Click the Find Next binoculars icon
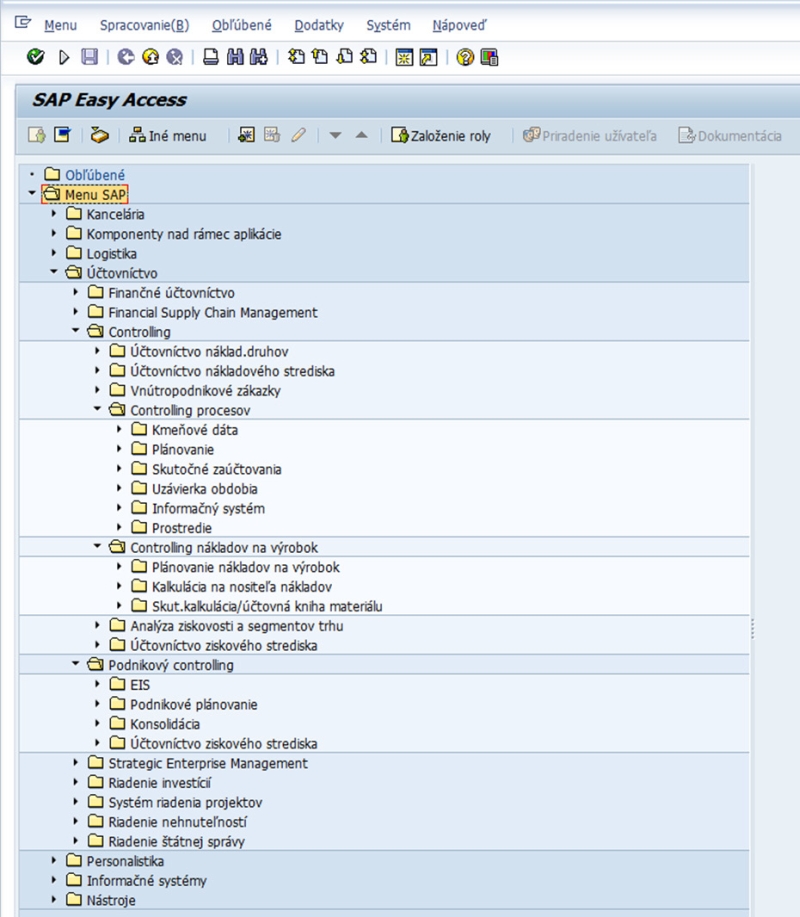Image resolution: width=800 pixels, height=917 pixels. coord(258,57)
